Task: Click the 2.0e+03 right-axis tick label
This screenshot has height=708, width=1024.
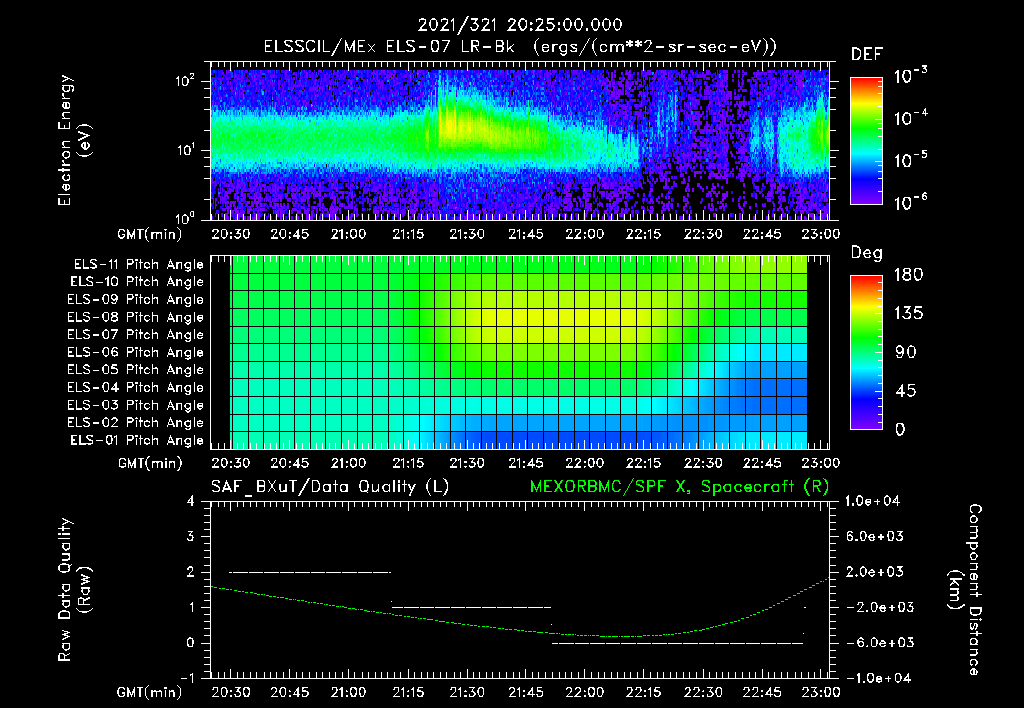Action: (875, 571)
